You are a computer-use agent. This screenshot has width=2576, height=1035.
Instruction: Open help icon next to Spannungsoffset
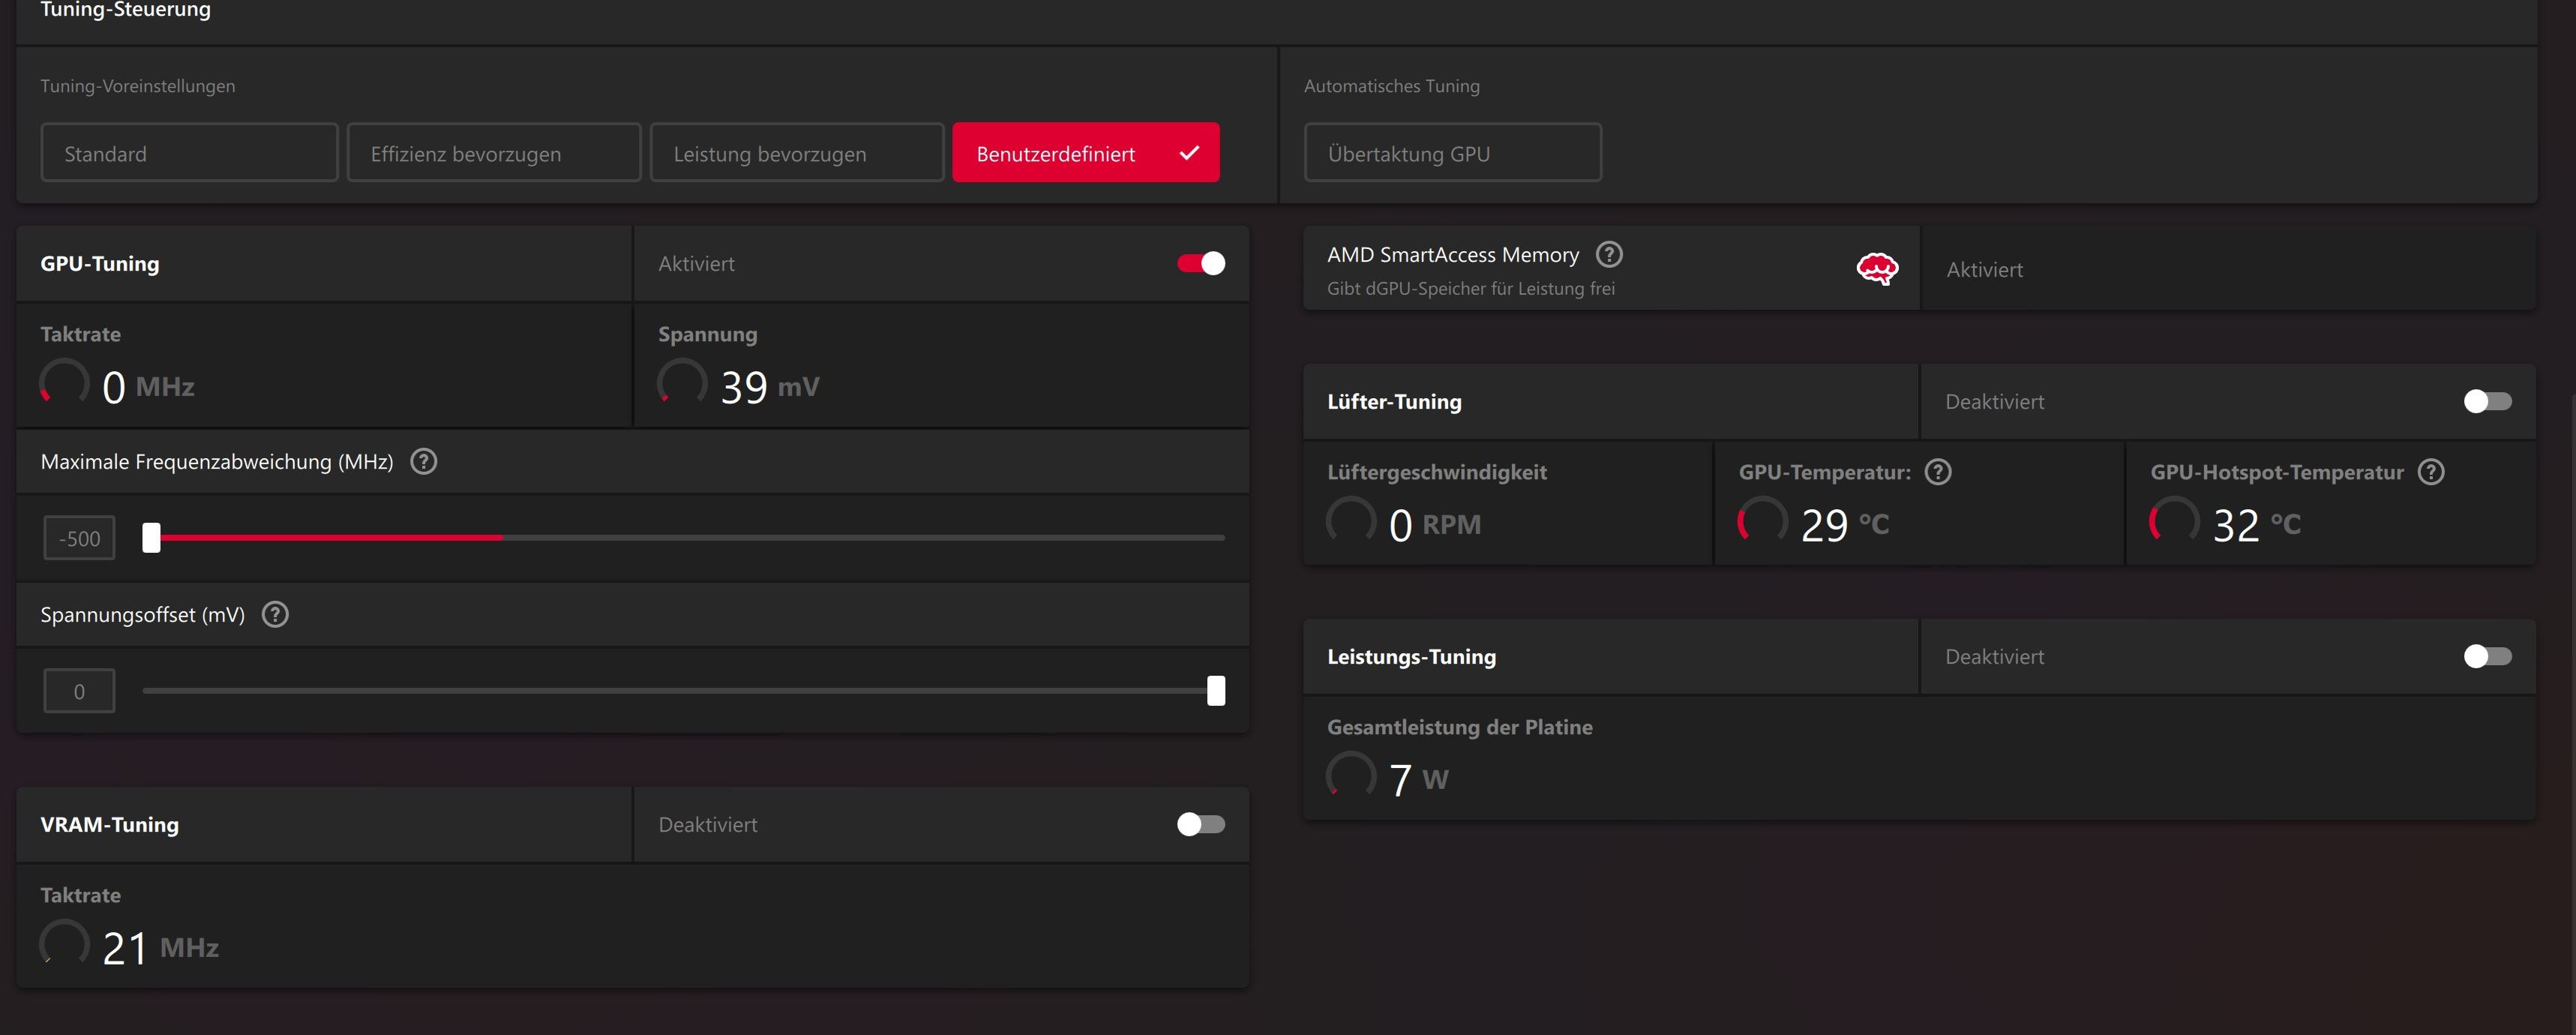point(275,615)
